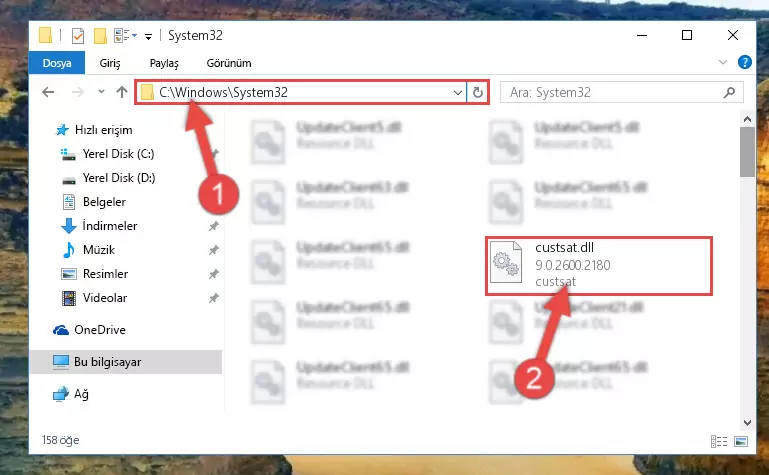
Task: Switch to Details view icon
Action: click(x=718, y=441)
